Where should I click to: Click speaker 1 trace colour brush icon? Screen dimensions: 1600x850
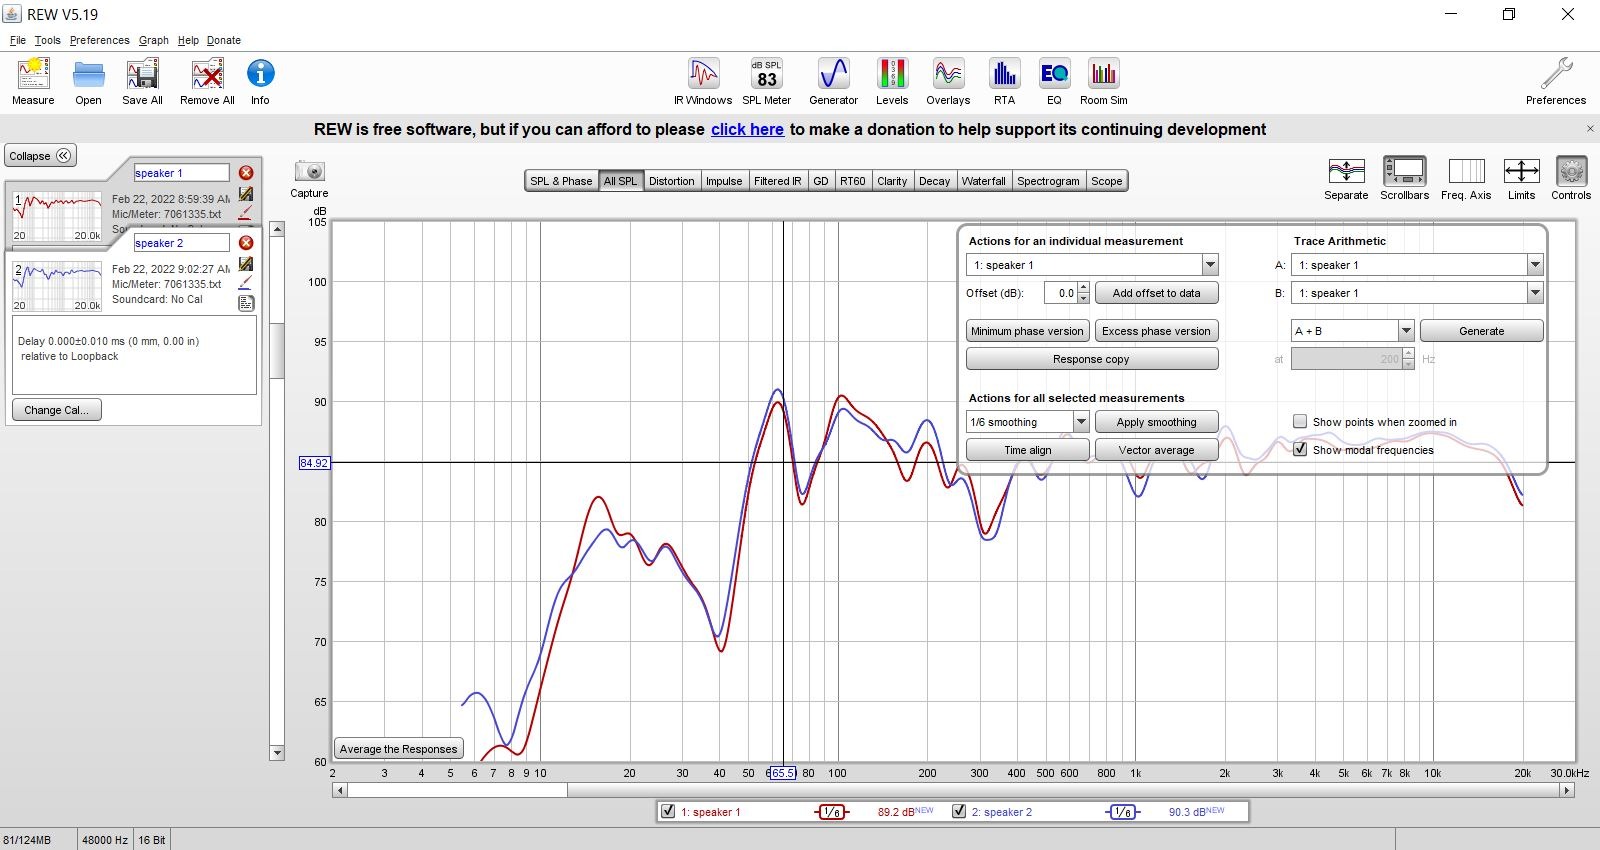click(245, 212)
